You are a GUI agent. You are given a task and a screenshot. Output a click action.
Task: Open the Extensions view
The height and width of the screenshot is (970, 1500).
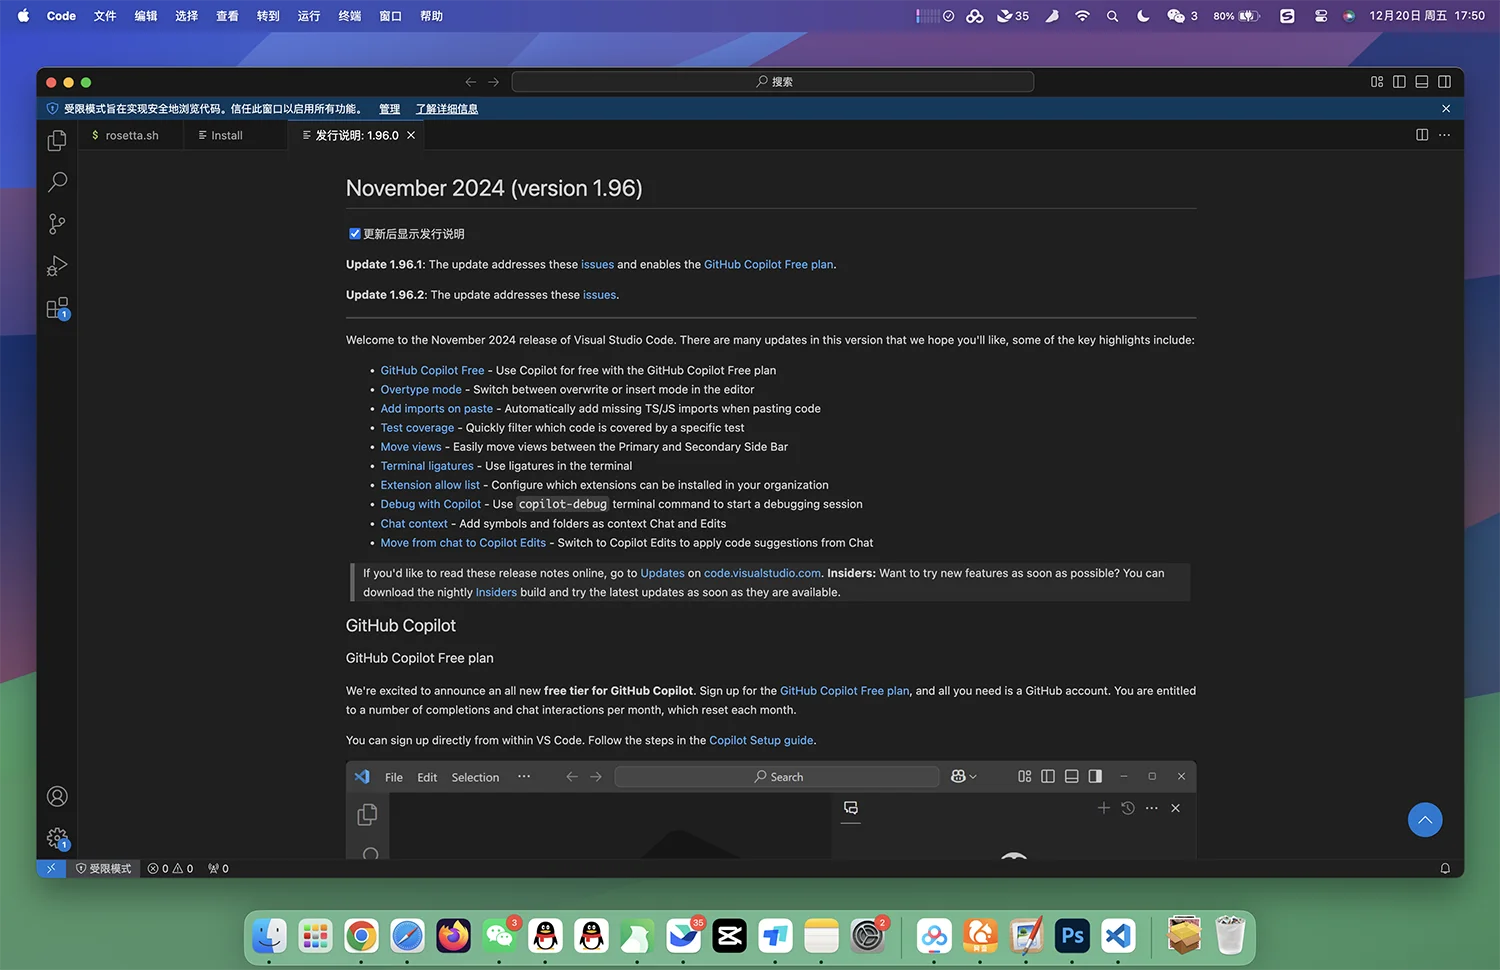pos(57,308)
